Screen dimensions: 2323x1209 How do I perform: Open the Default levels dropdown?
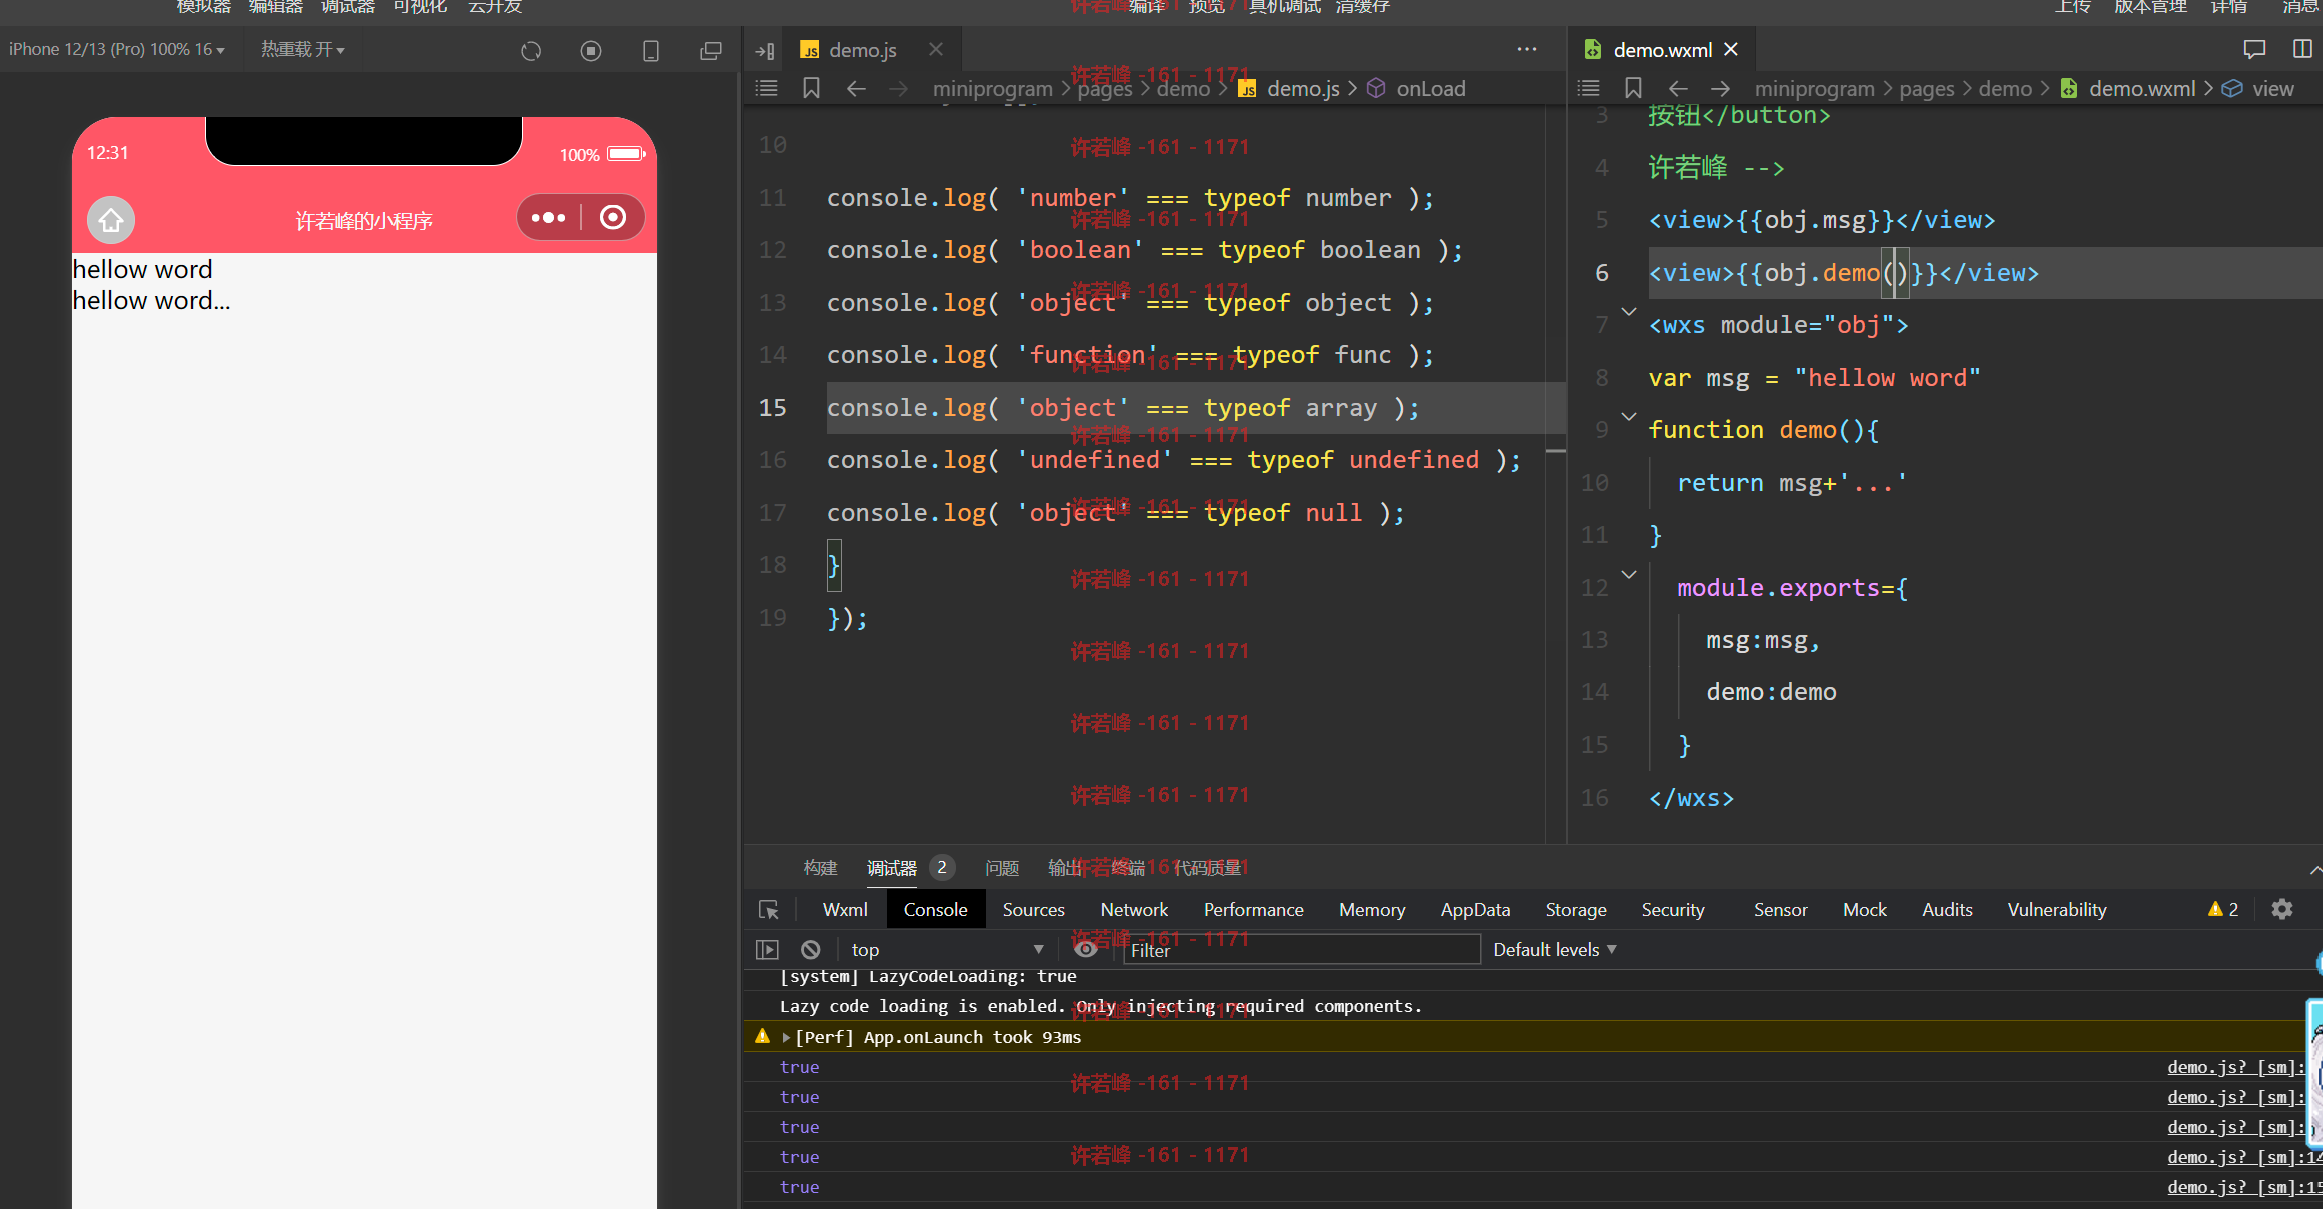1555,950
